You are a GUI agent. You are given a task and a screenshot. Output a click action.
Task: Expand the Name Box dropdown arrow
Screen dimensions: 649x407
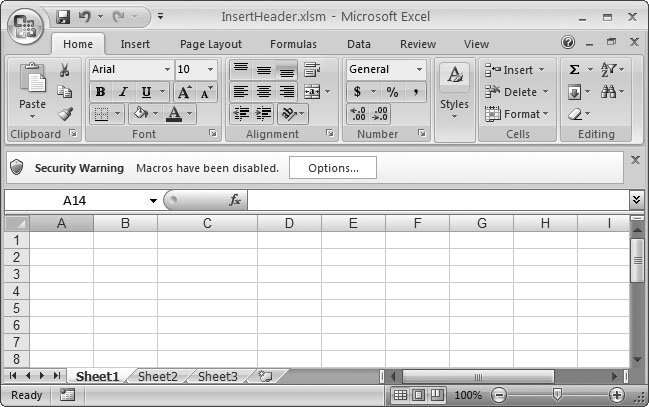click(153, 201)
